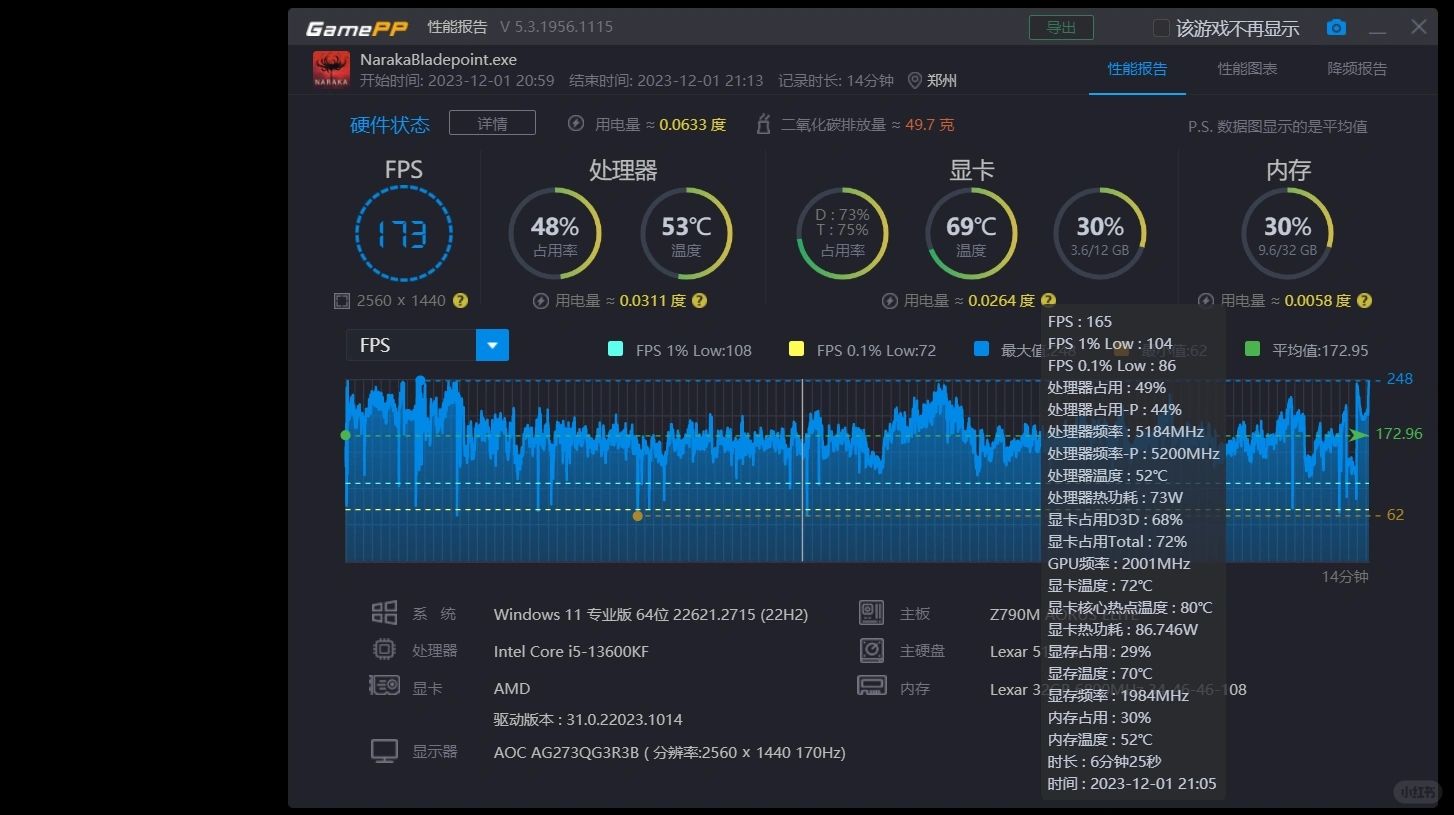Click the GPU 69℃ 温度 gauge
This screenshot has width=1454, height=815.
[x=971, y=234]
